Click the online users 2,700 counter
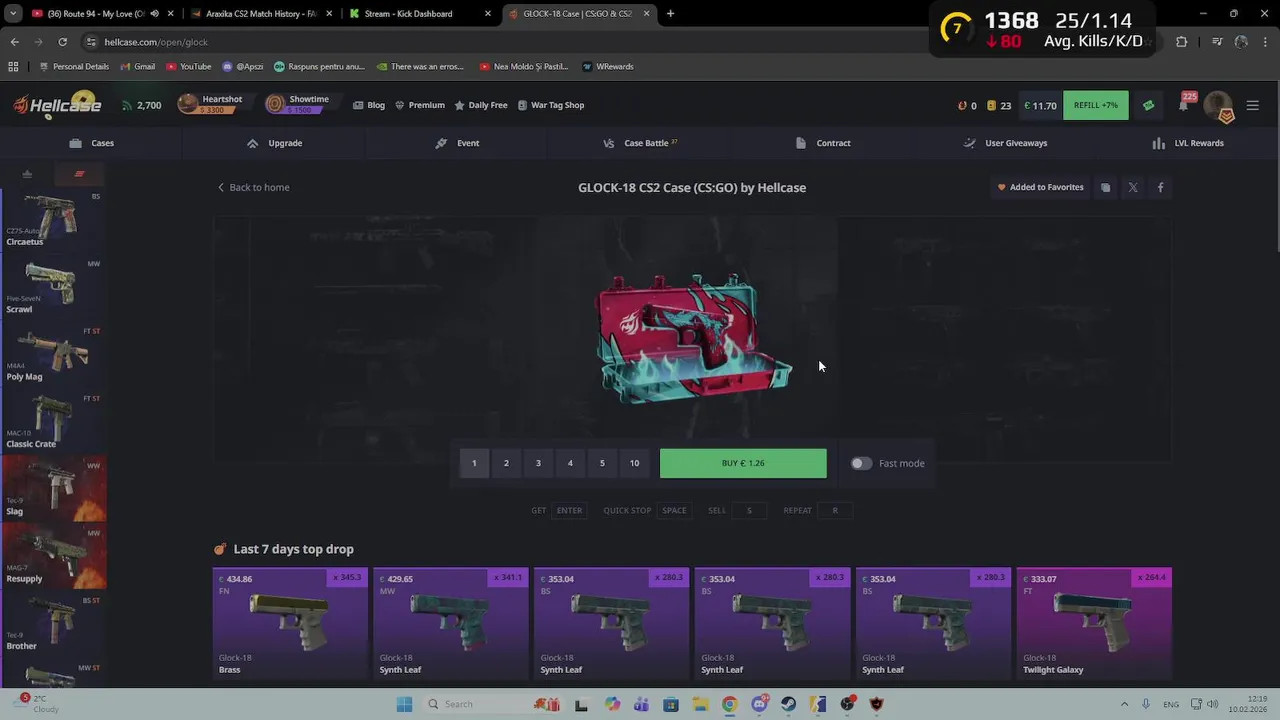Viewport: 1280px width, 720px height. [141, 105]
